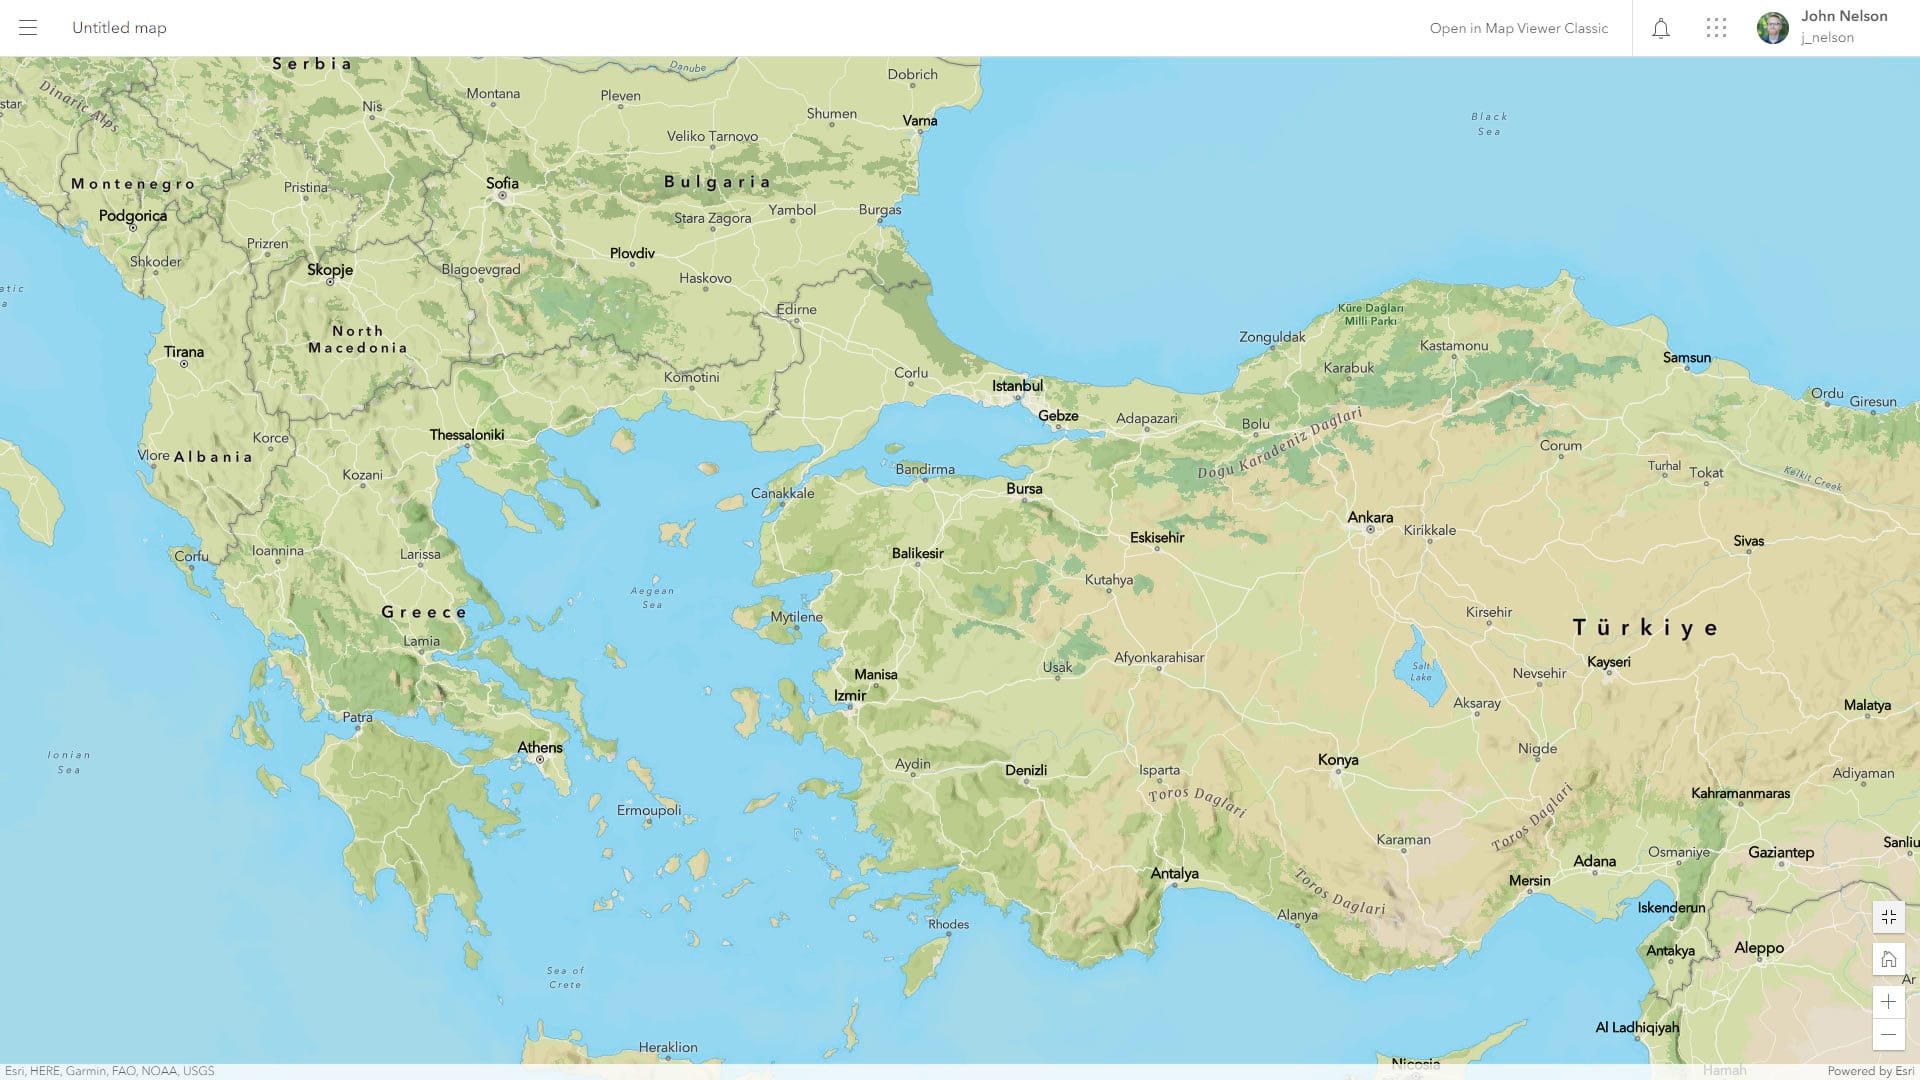
Task: Click the Athens label on map
Action: pos(540,748)
